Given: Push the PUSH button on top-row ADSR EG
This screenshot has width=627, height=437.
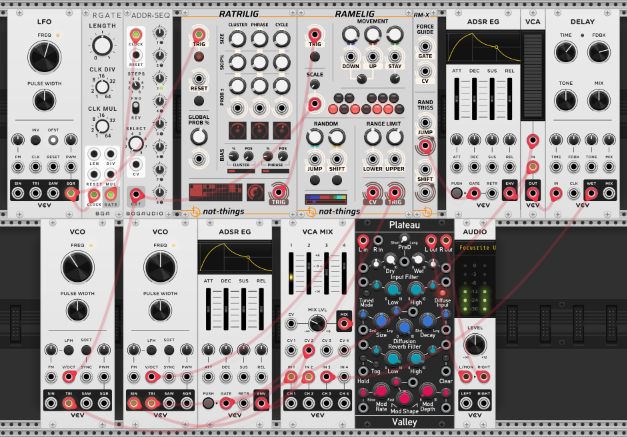Looking at the screenshot, I should (457, 194).
